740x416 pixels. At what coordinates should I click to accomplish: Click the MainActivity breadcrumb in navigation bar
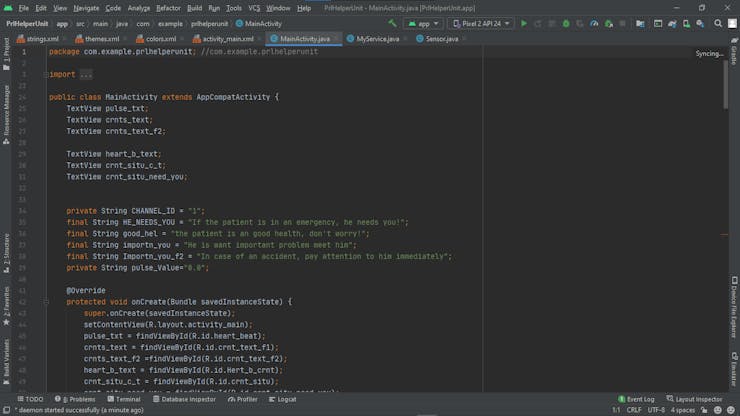point(262,23)
